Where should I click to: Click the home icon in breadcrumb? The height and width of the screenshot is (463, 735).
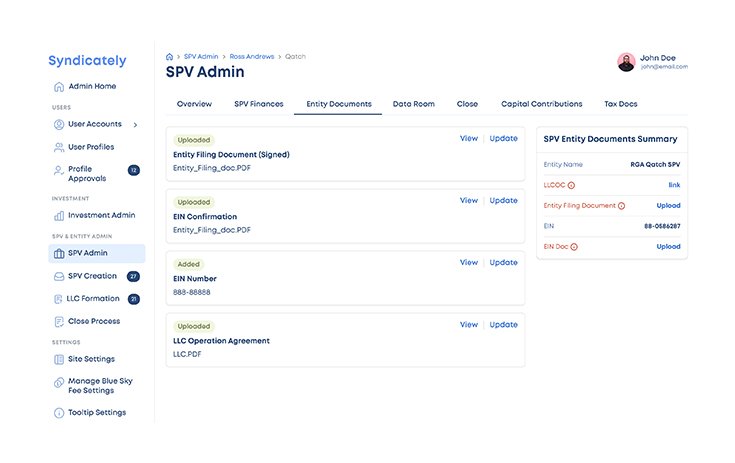click(170, 57)
